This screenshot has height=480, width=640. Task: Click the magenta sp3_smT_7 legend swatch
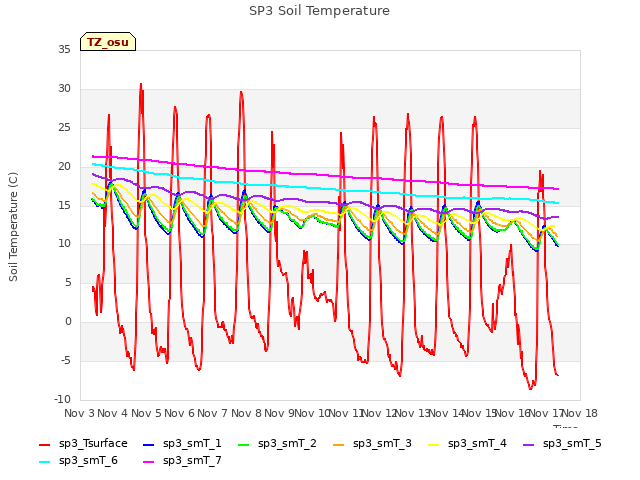coord(149,462)
